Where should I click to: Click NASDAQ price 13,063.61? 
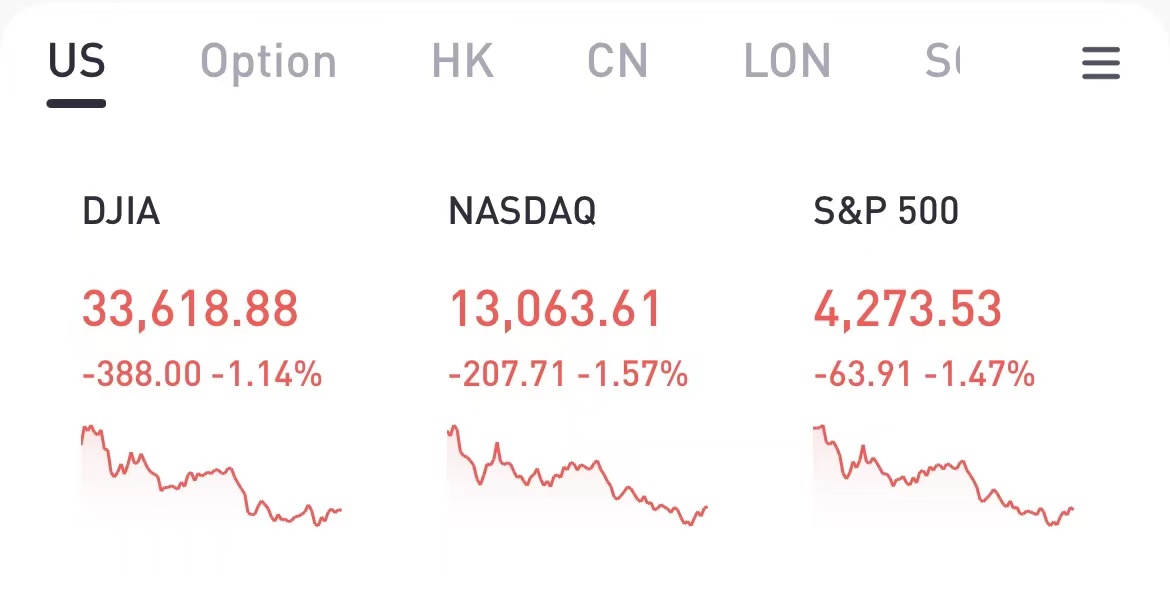pyautogui.click(x=555, y=309)
